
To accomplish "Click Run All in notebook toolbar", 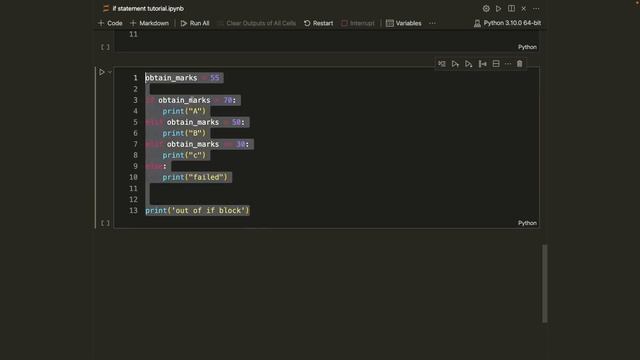I will [x=195, y=23].
